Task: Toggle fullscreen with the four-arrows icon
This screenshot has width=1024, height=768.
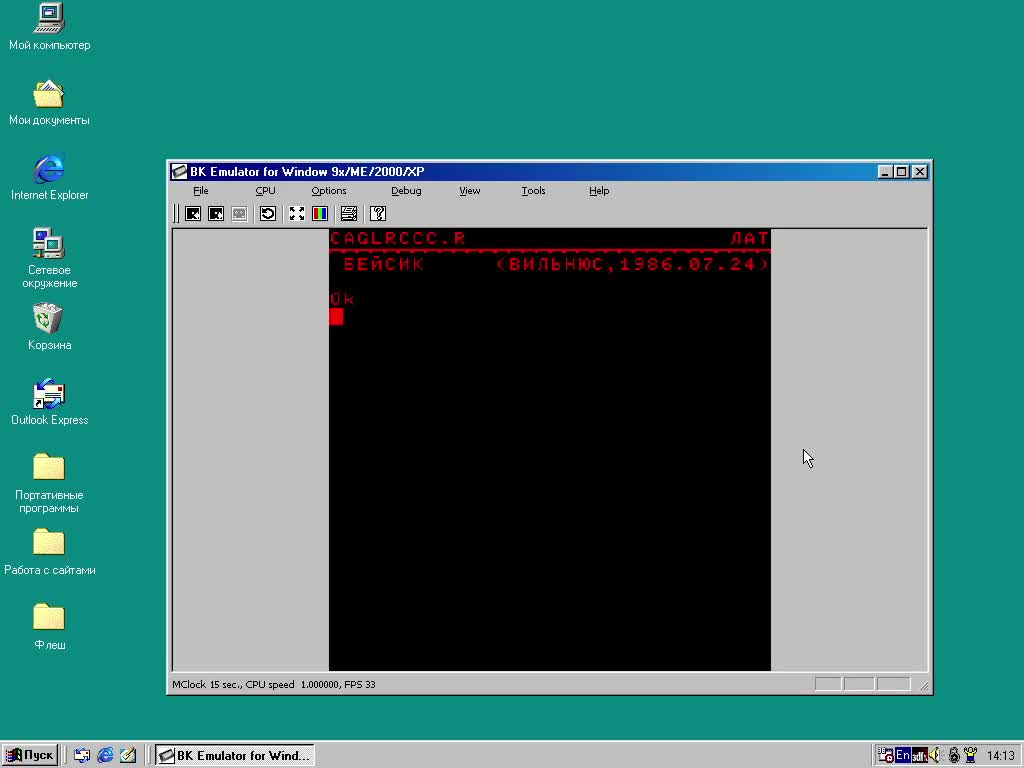Action: 297,213
